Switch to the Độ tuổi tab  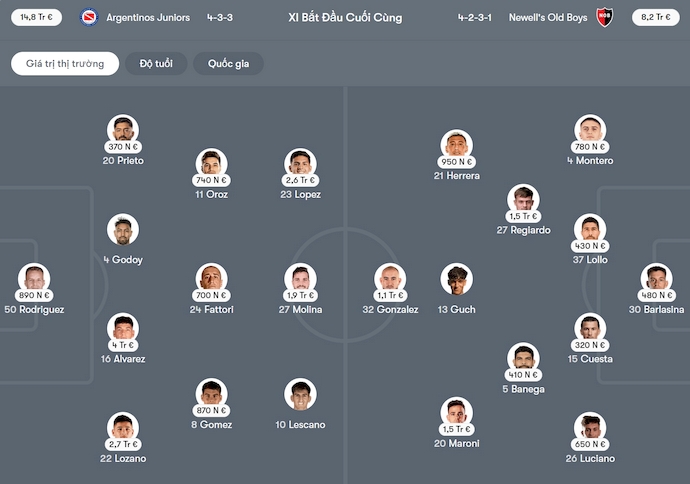(x=156, y=63)
